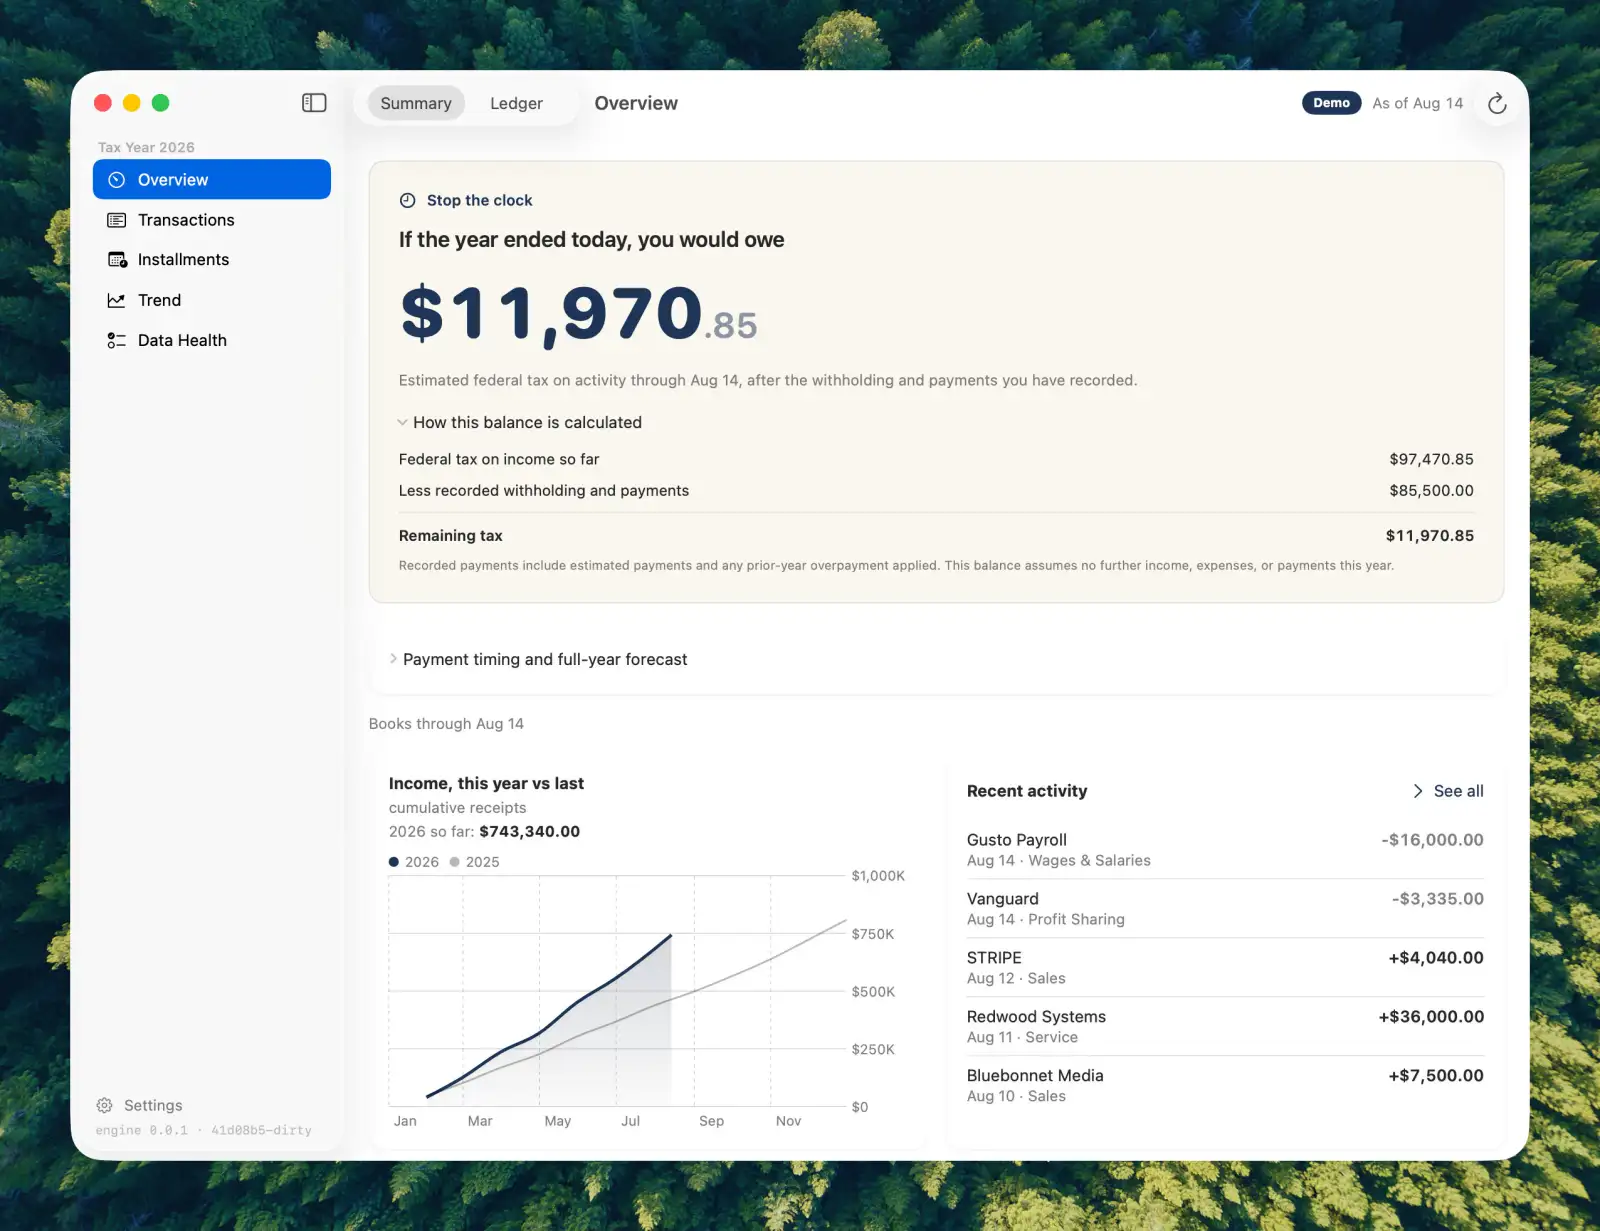Viewport: 1600px width, 1231px height.
Task: Click the Settings gear icon
Action: click(x=104, y=1105)
